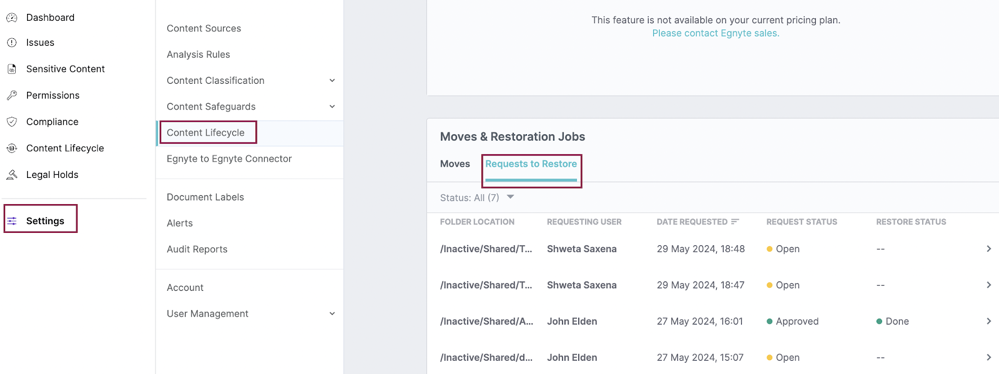This screenshot has height=374, width=999.
Task: Click the date 29 May 2024, 18:47
Action: (700, 285)
